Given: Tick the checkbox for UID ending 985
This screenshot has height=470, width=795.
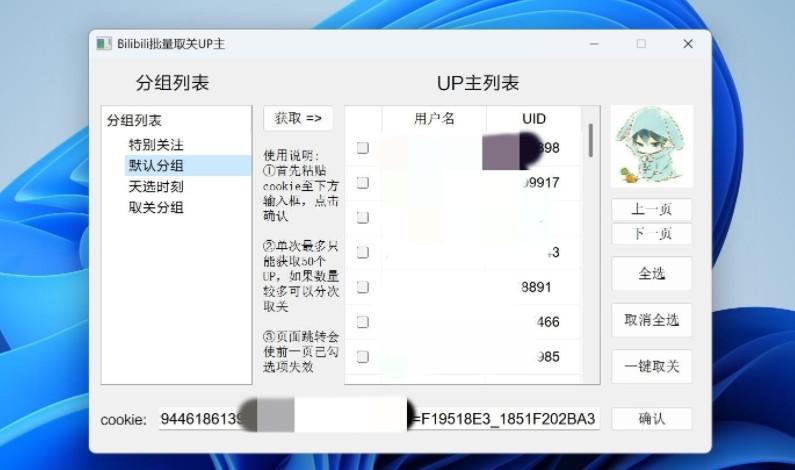Looking at the screenshot, I should pyautogui.click(x=363, y=357).
